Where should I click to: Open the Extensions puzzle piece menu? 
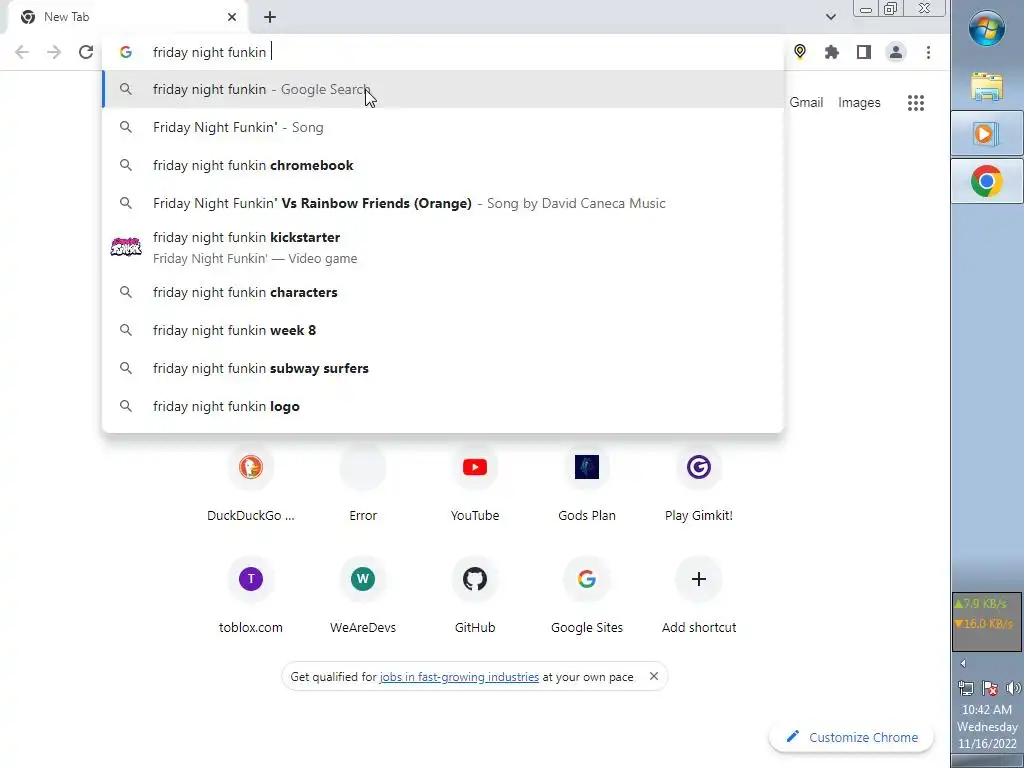831,52
